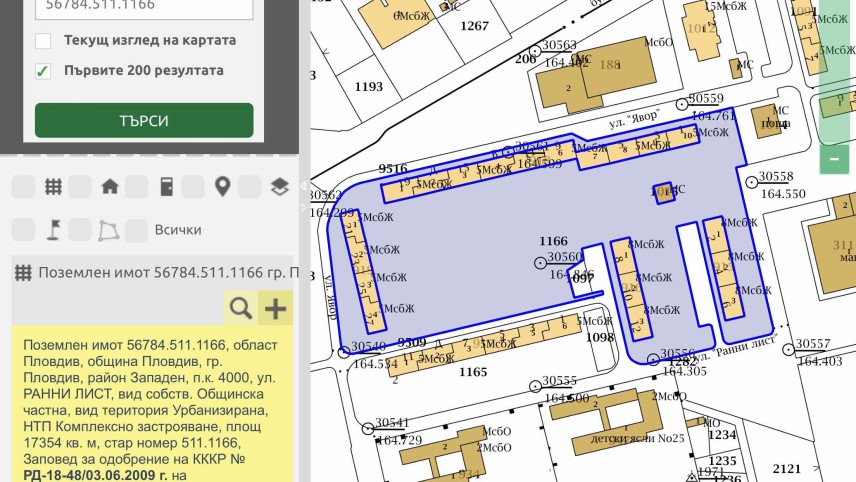Click the stacked layers filter icon

[280, 187]
